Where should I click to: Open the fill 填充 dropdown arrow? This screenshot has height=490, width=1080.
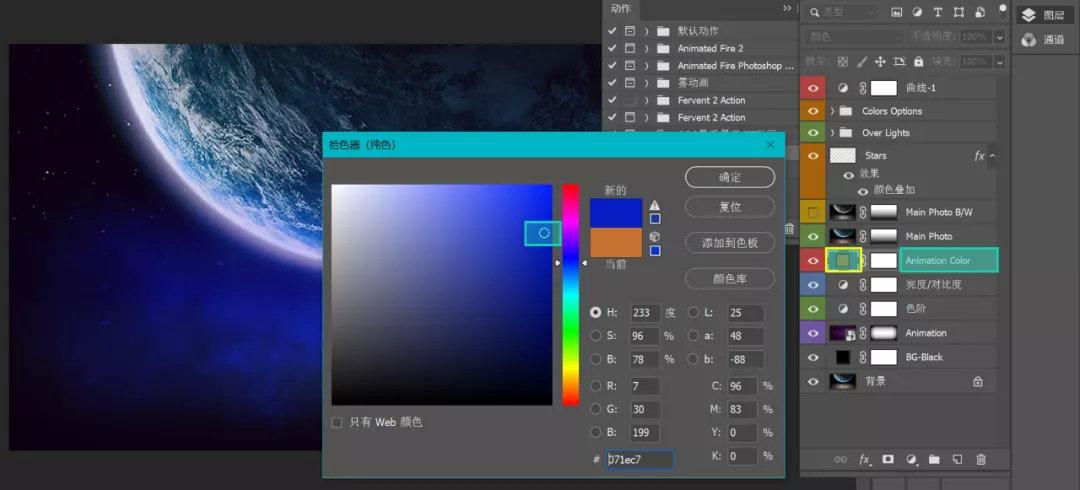coord(999,62)
